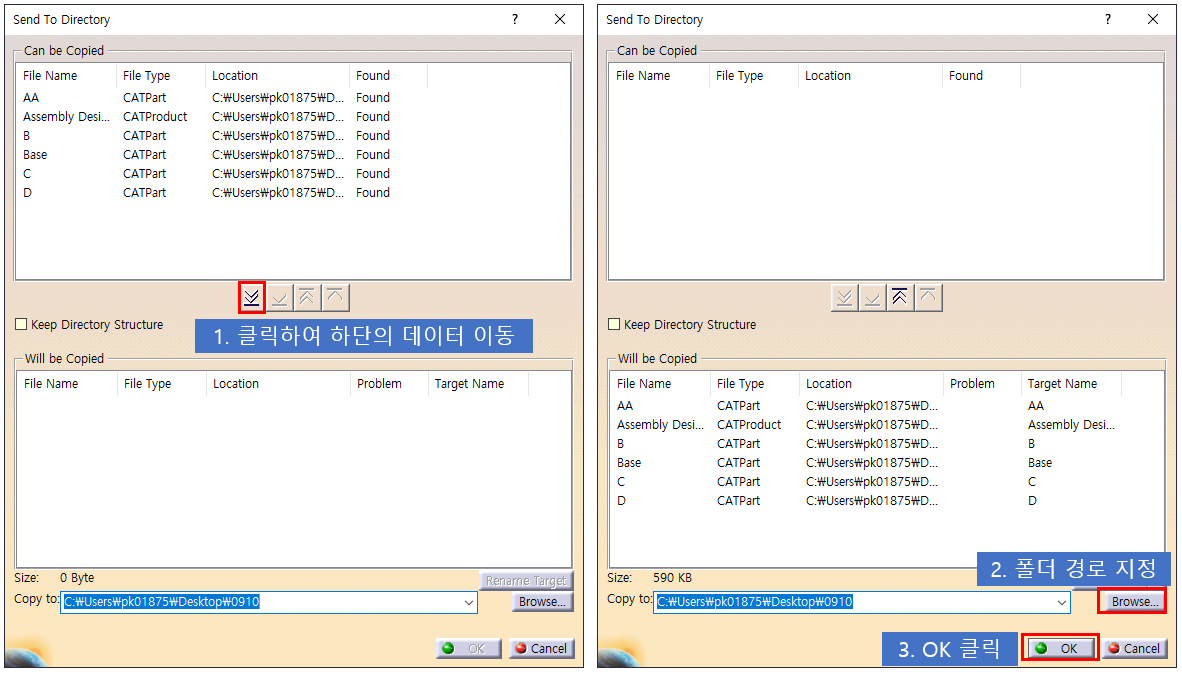1182x675 pixels.
Task: Click the Rename Target button
Action: pyautogui.click(x=526, y=580)
